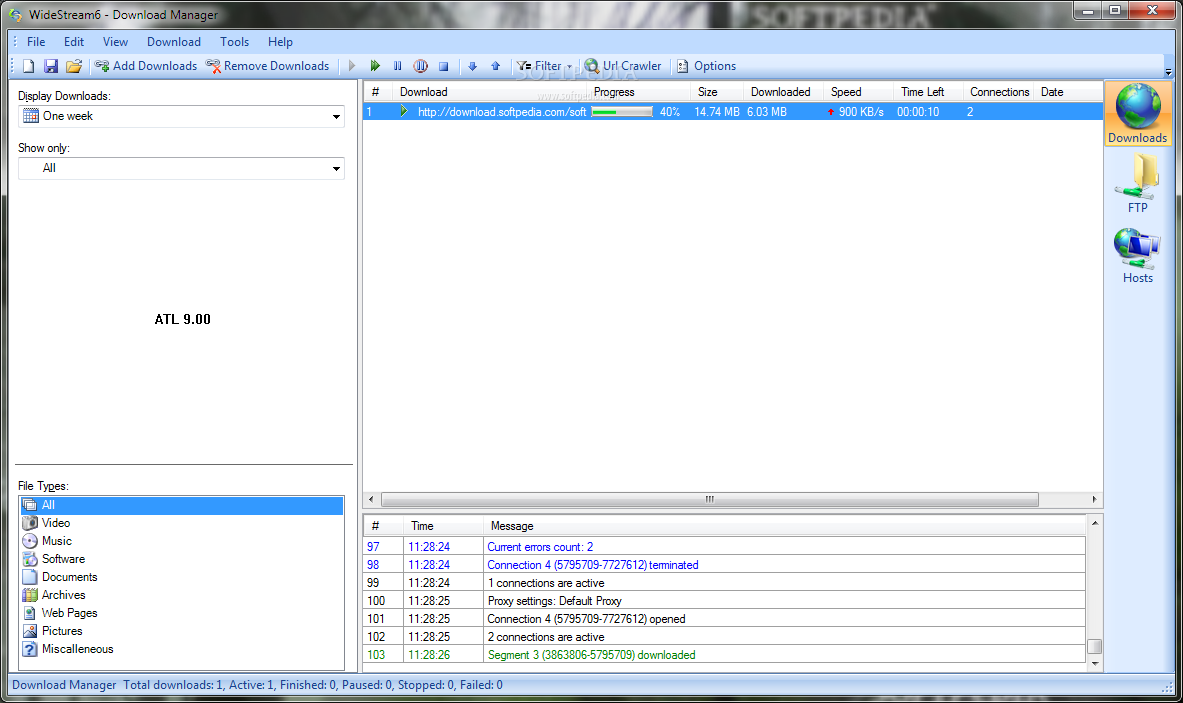Select log entry 'Connection 4 (5795709-7727612) terminated'
The image size is (1183, 703).
click(x=724, y=565)
